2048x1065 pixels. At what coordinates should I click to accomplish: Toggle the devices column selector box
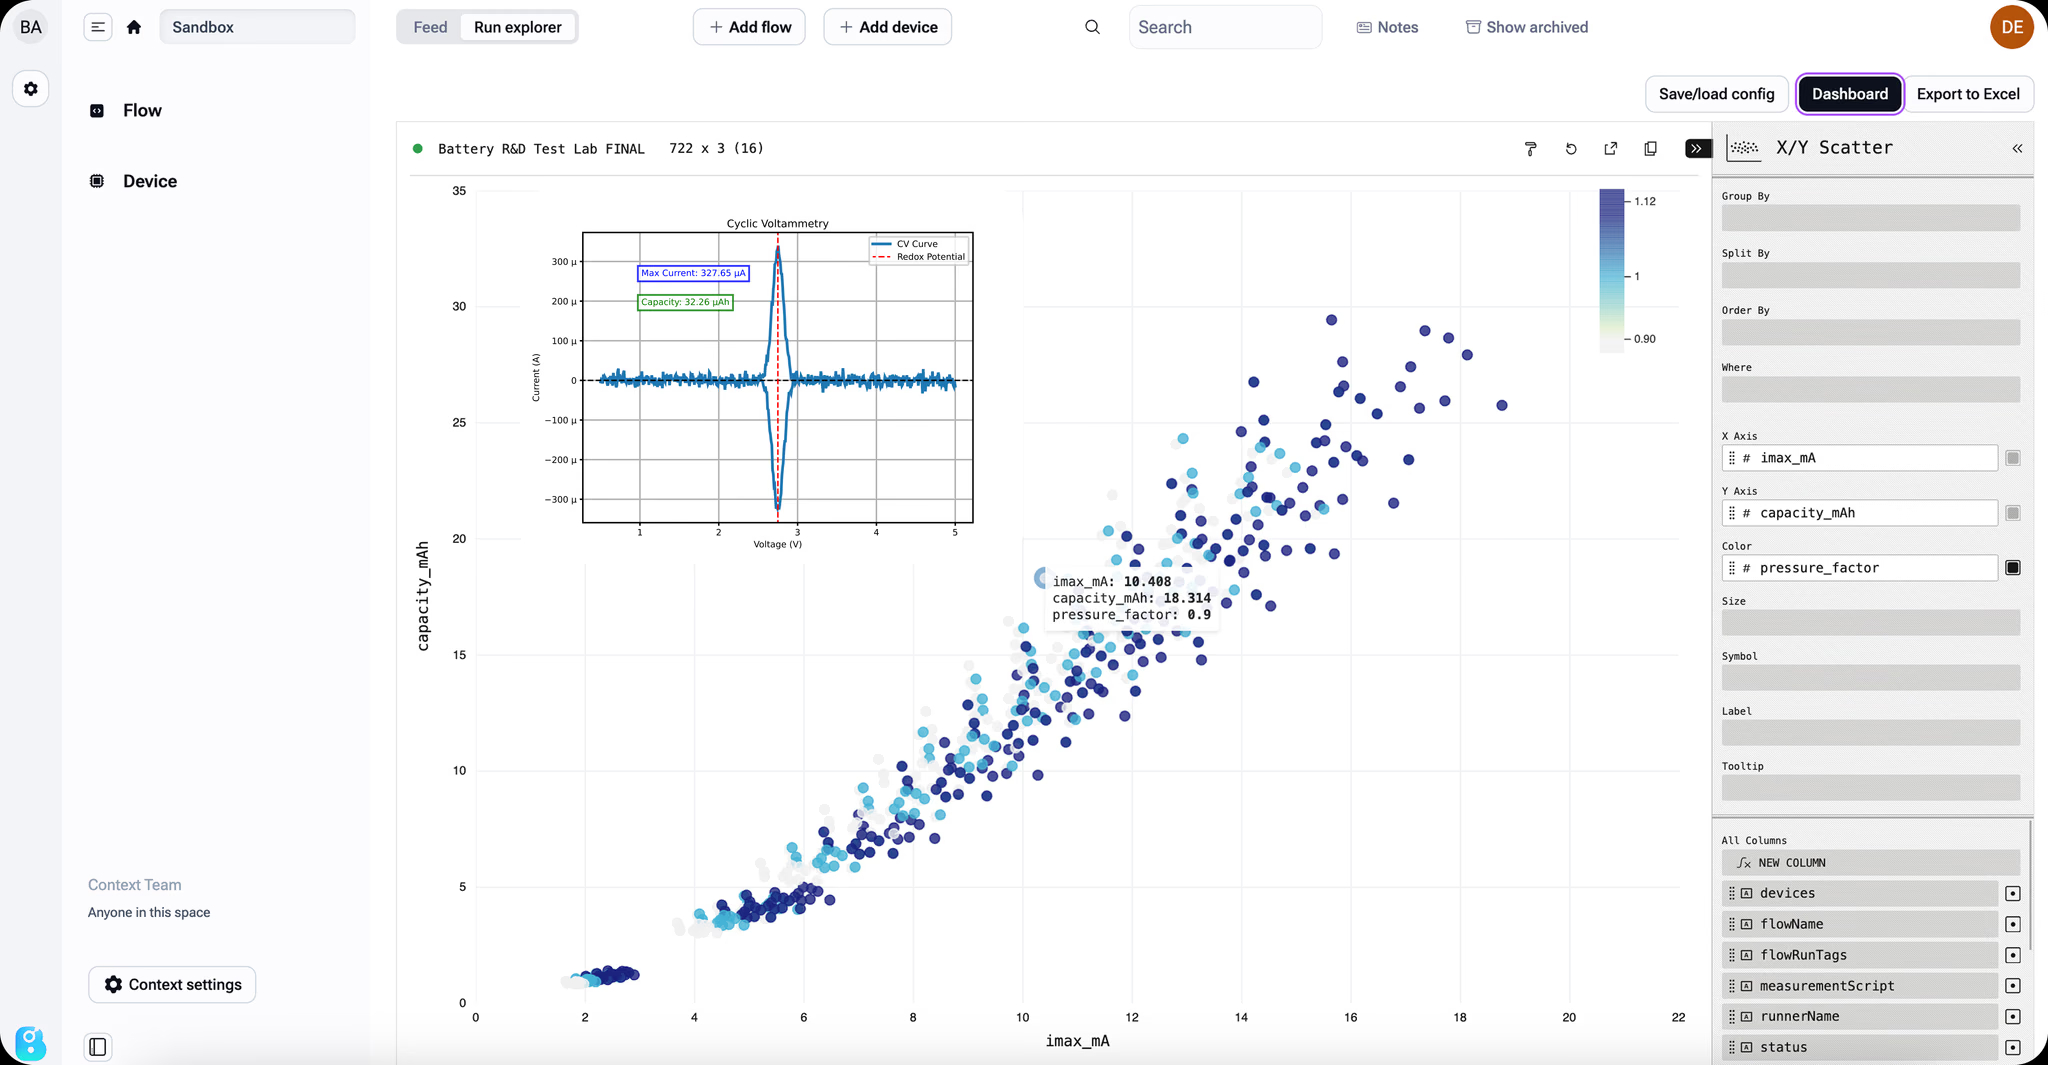(x=2013, y=894)
